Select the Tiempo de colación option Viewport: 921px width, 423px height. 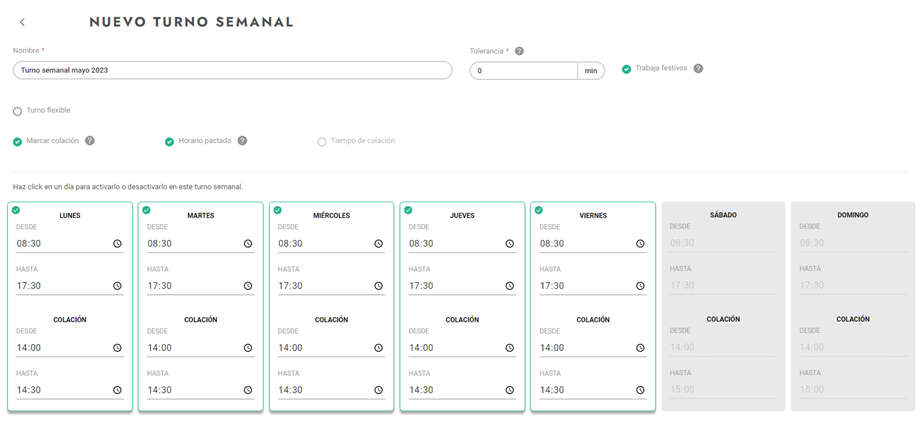click(x=322, y=142)
